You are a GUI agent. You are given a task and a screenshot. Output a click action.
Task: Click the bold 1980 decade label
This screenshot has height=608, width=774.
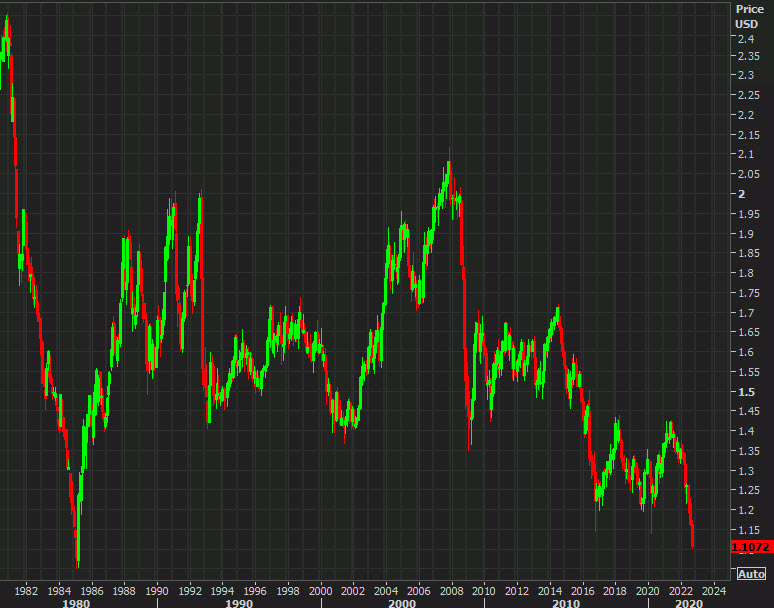tap(77, 603)
